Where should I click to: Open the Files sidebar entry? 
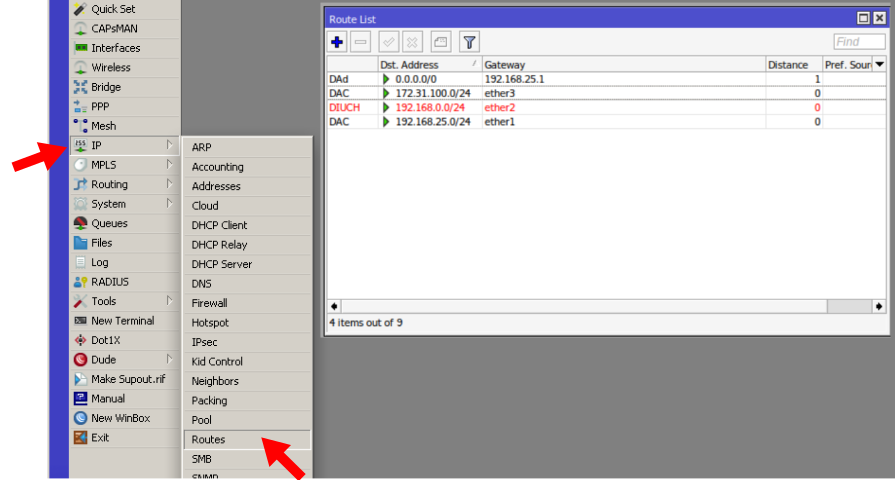(101, 243)
